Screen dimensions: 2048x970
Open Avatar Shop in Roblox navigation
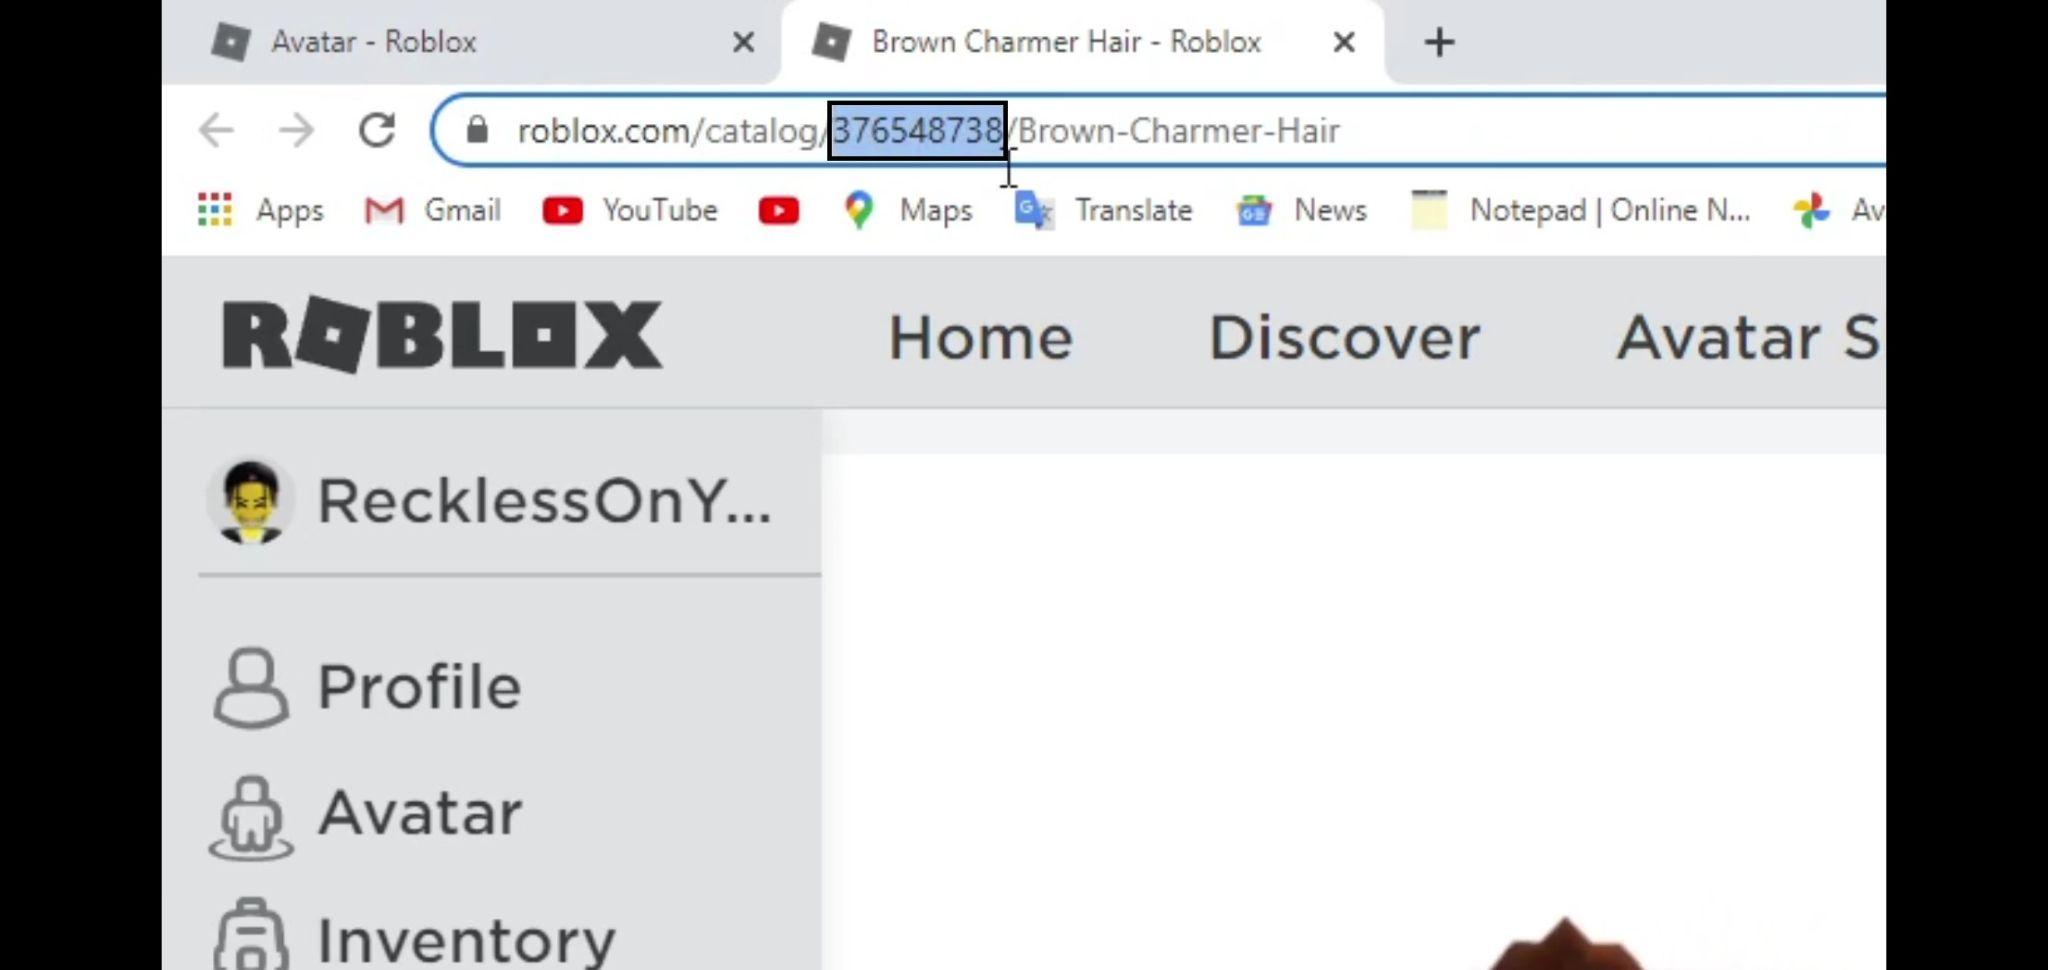click(x=1750, y=337)
